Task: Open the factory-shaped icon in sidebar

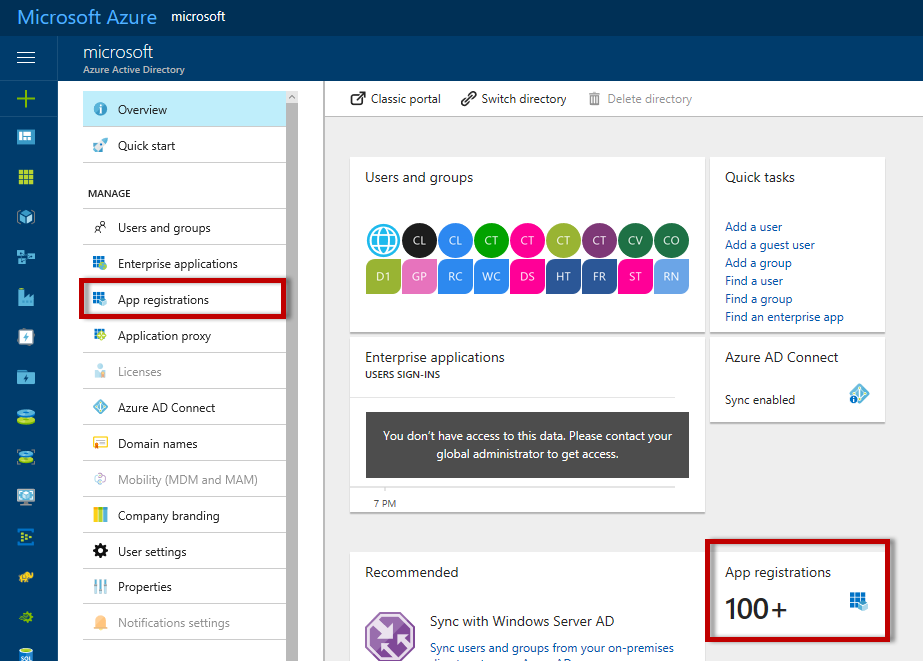Action: [x=26, y=297]
